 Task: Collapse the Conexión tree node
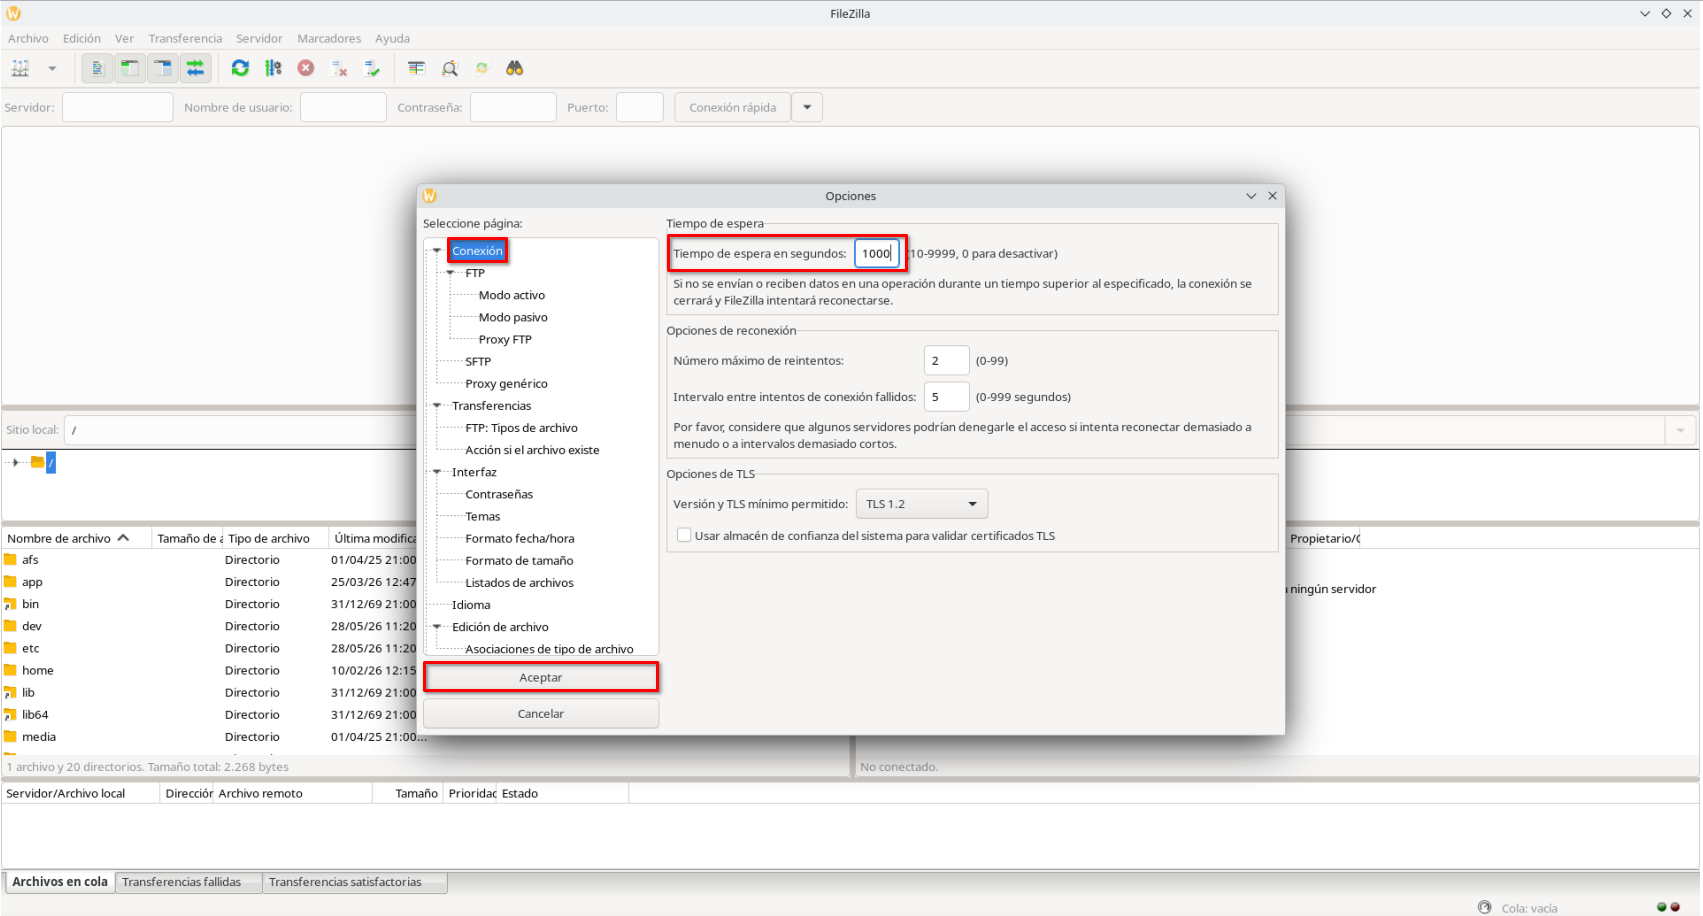point(437,251)
